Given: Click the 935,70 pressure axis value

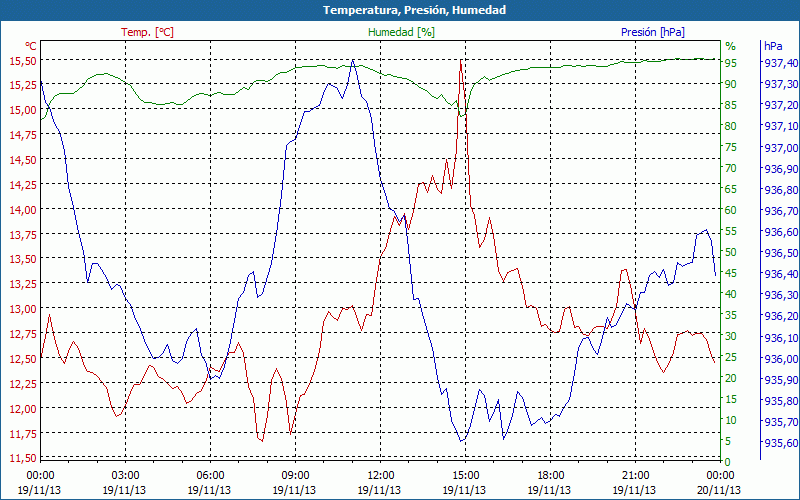Looking at the screenshot, I should (779, 423).
